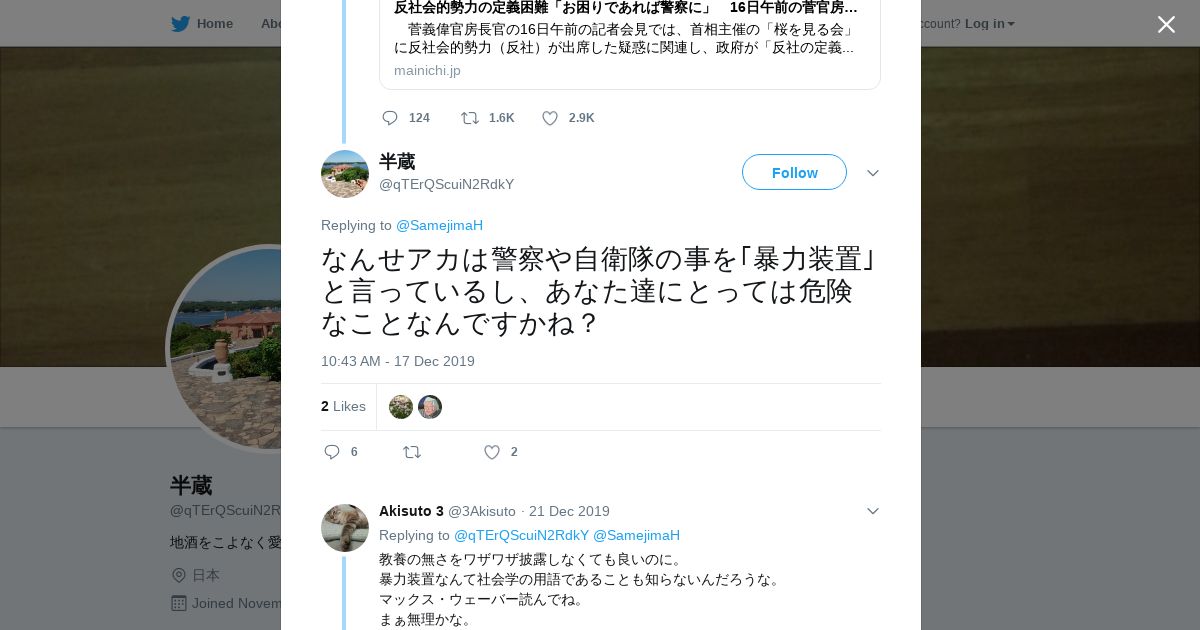This screenshot has width=1200, height=630.
Task: Click the reply icon showing 124 replies
Action: click(x=390, y=118)
